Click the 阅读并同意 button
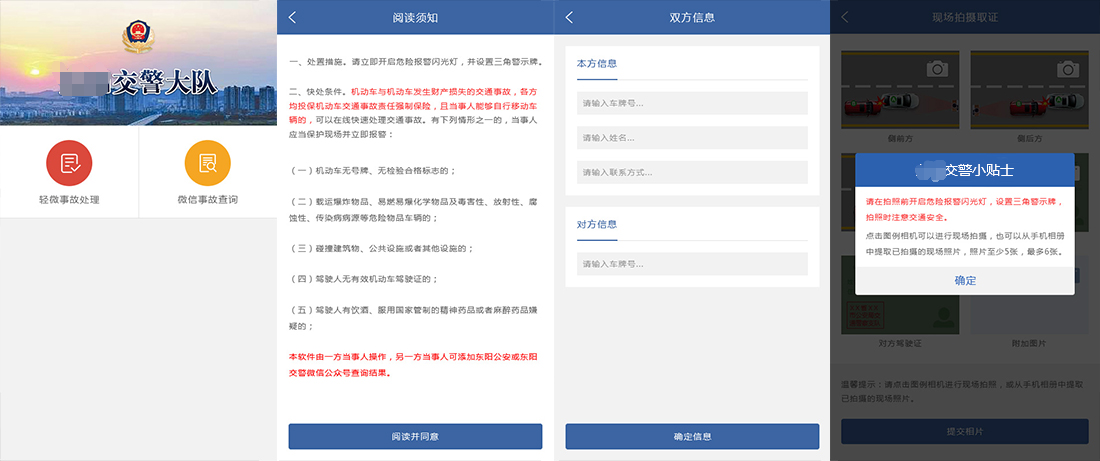This screenshot has height=461, width=1100. coord(415,436)
